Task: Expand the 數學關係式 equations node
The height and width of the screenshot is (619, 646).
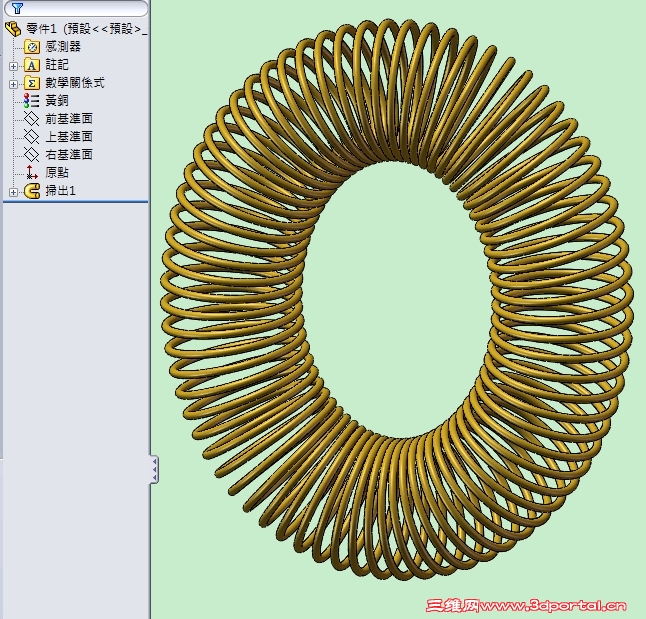Action: coord(14,84)
